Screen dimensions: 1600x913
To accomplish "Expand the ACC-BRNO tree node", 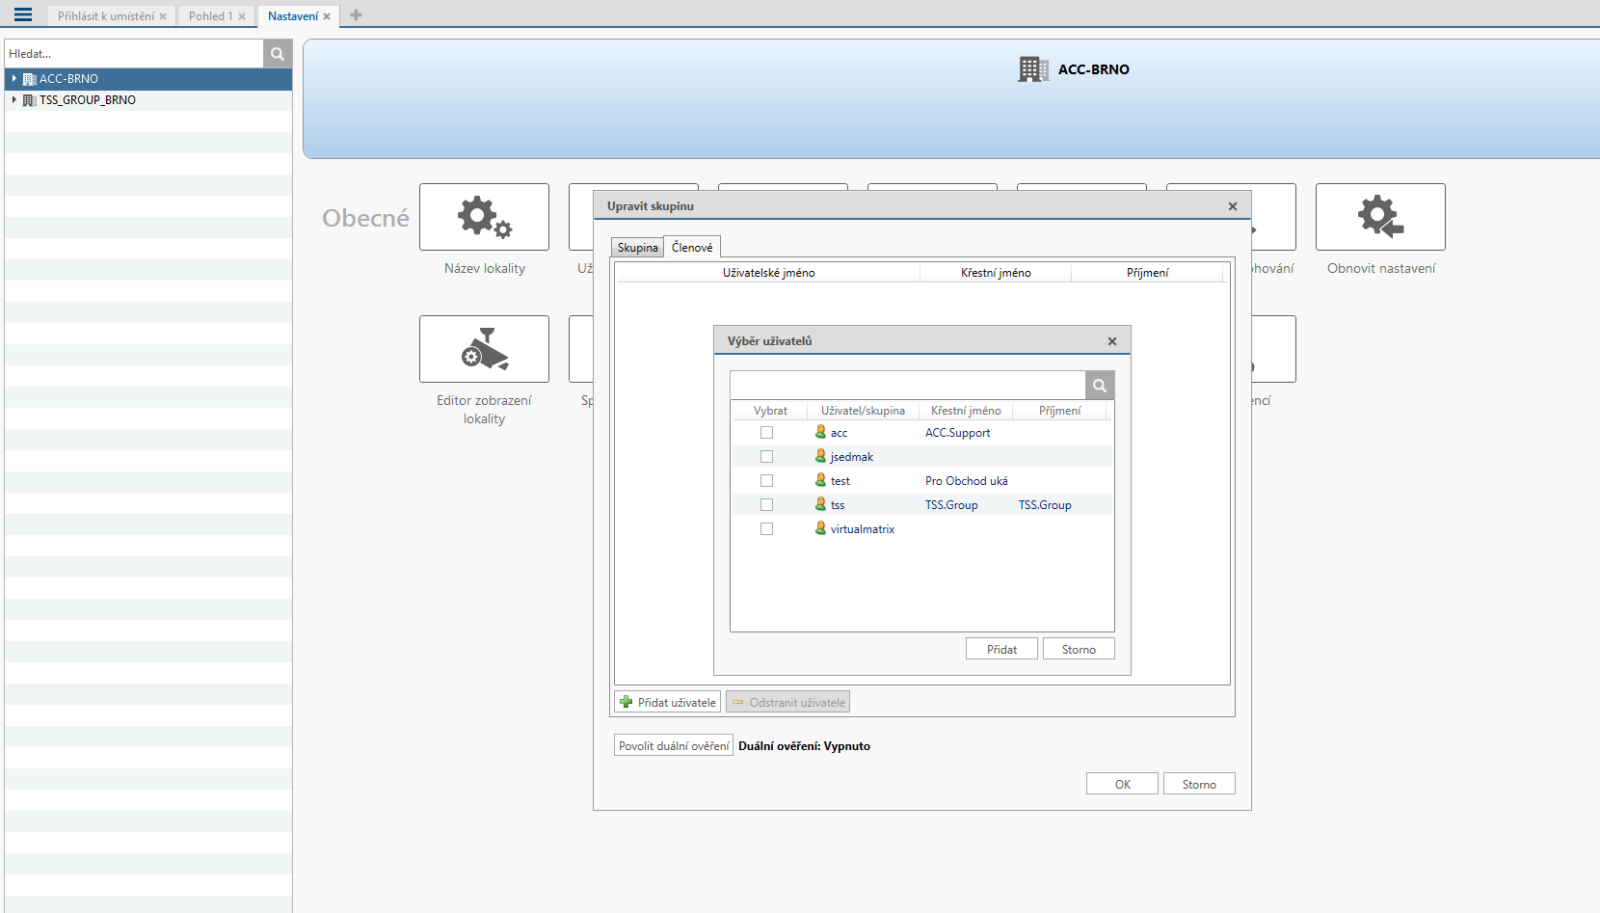I will 14,78.
